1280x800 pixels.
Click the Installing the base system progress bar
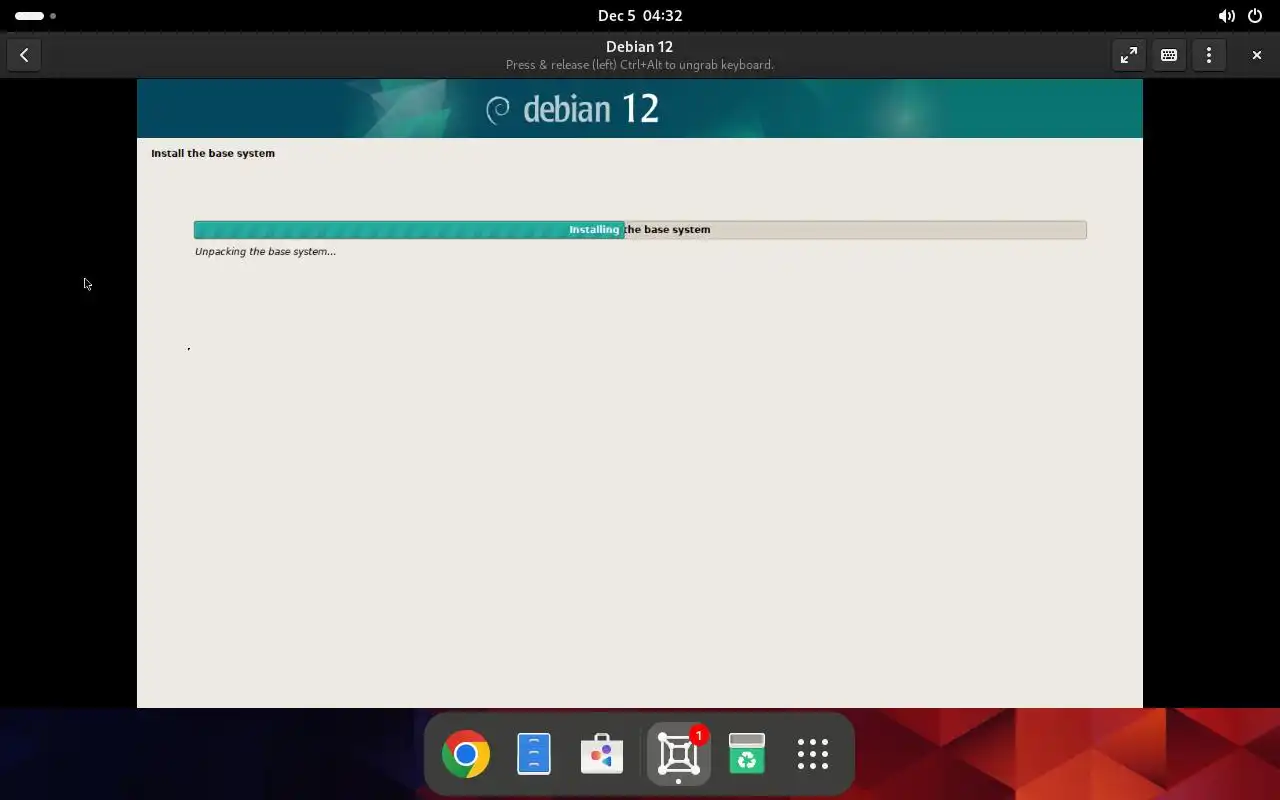pos(640,230)
